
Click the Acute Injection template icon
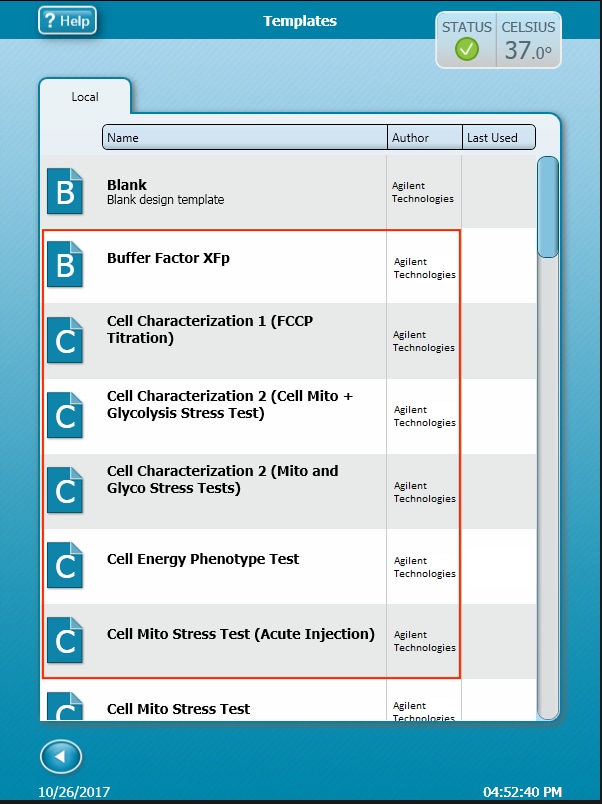click(x=66, y=641)
